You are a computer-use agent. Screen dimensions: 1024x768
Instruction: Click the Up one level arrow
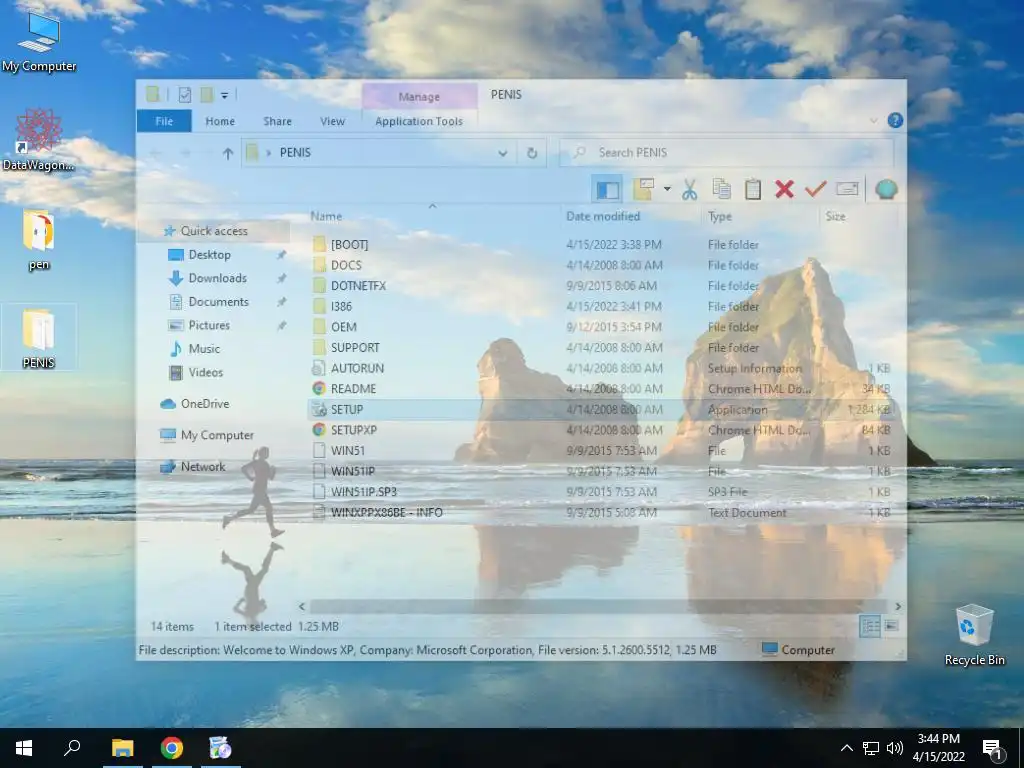(227, 153)
